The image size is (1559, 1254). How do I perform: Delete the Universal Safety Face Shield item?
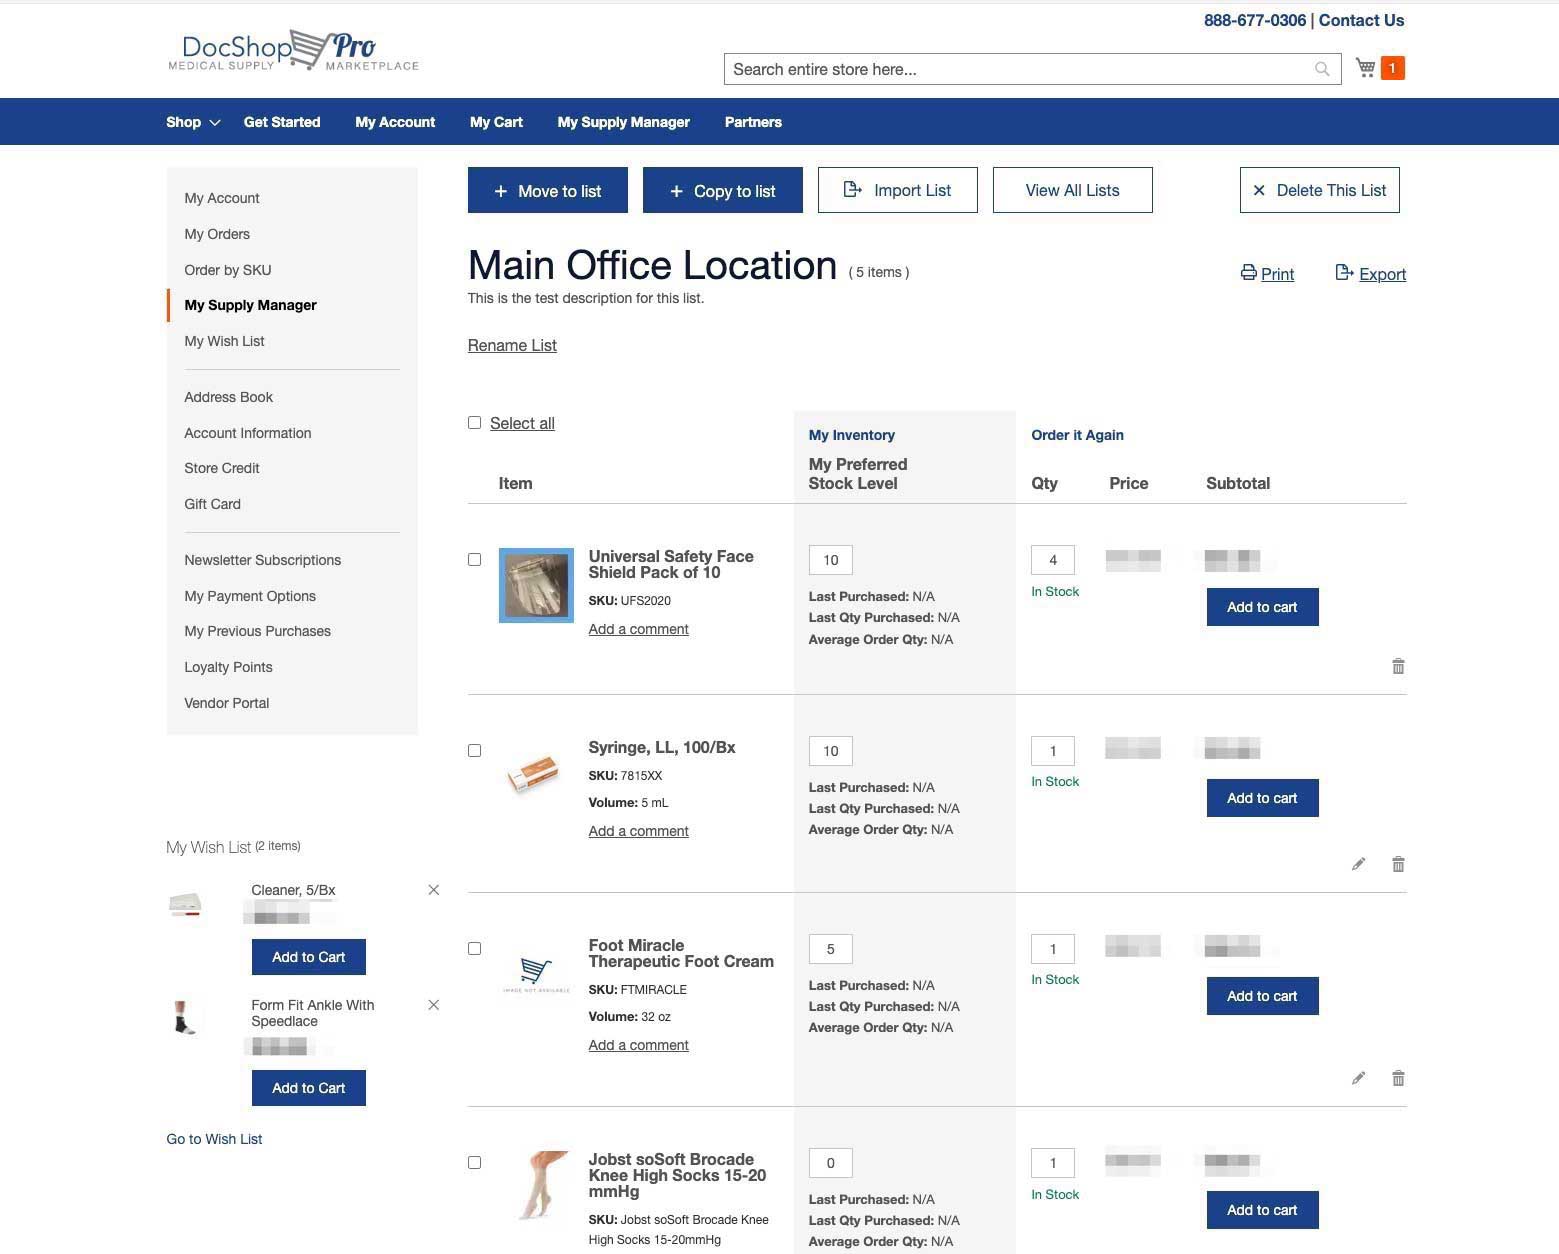click(1398, 666)
